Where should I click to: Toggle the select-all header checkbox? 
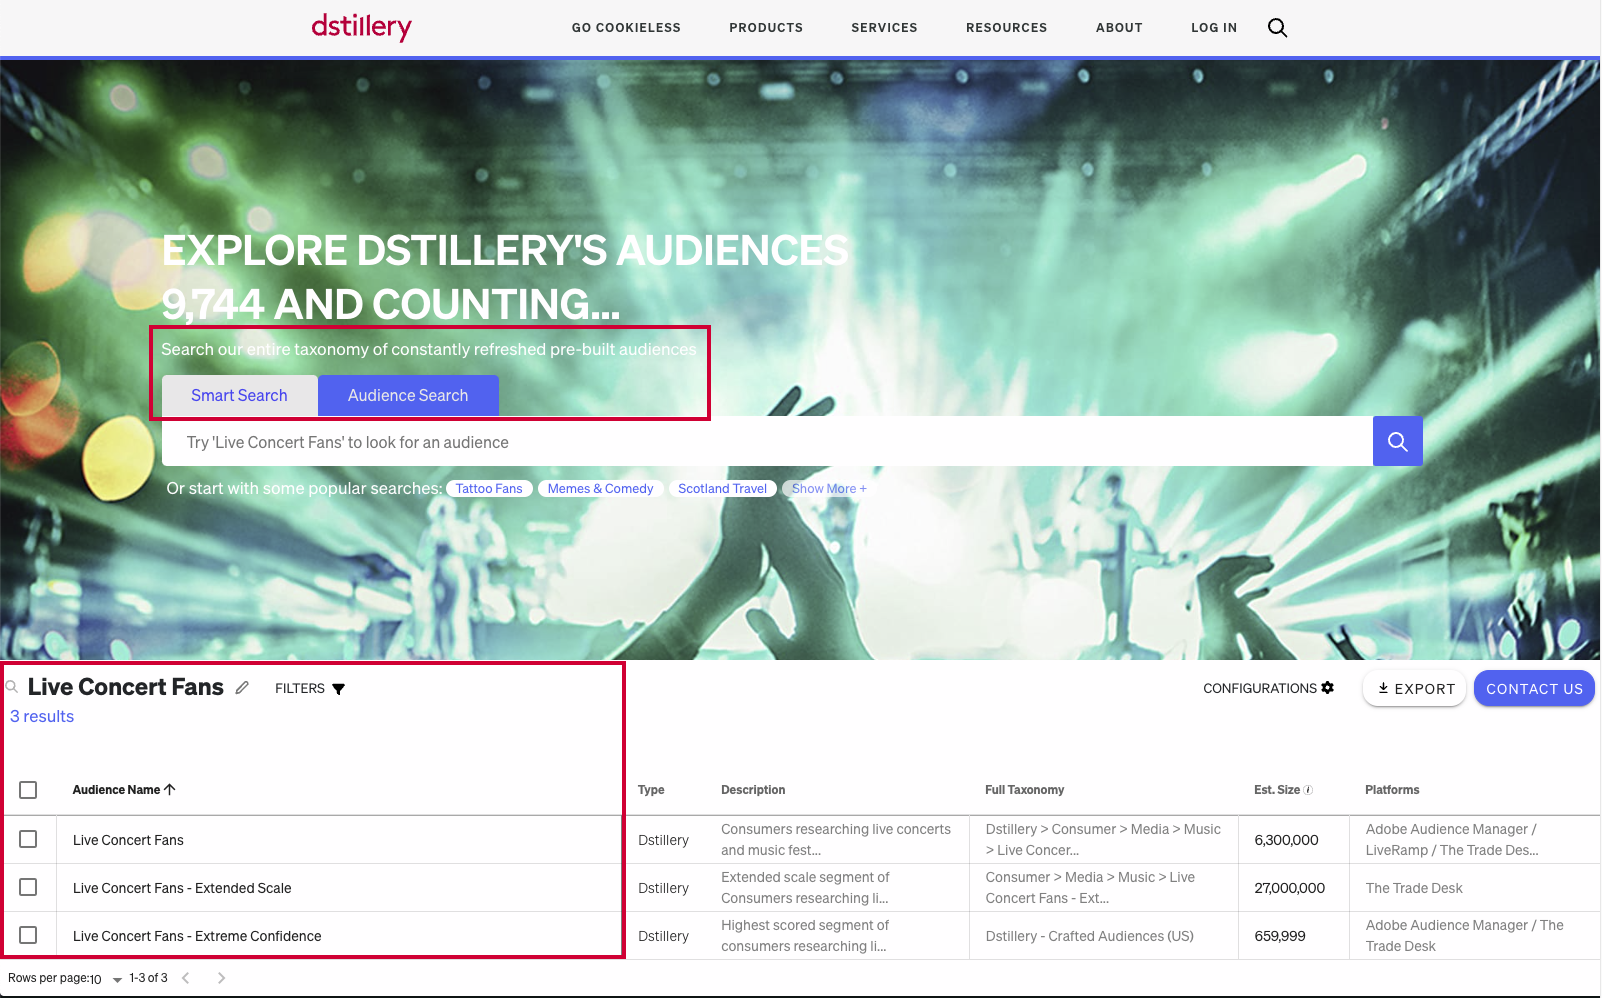tap(28, 790)
